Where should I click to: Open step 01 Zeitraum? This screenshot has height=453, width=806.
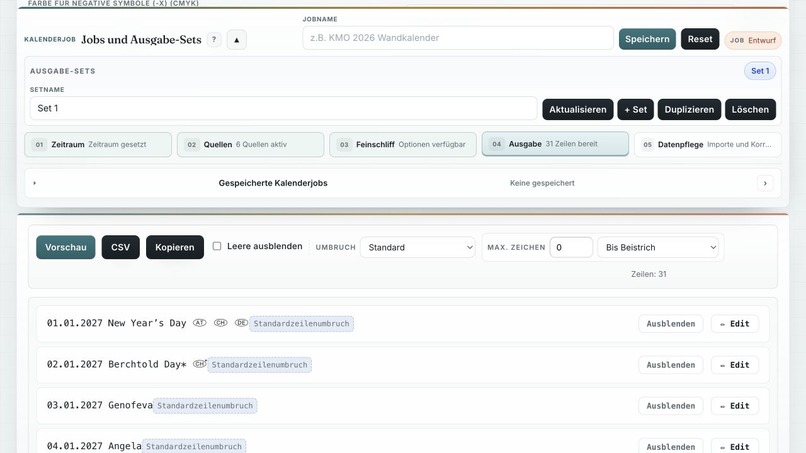click(x=98, y=144)
